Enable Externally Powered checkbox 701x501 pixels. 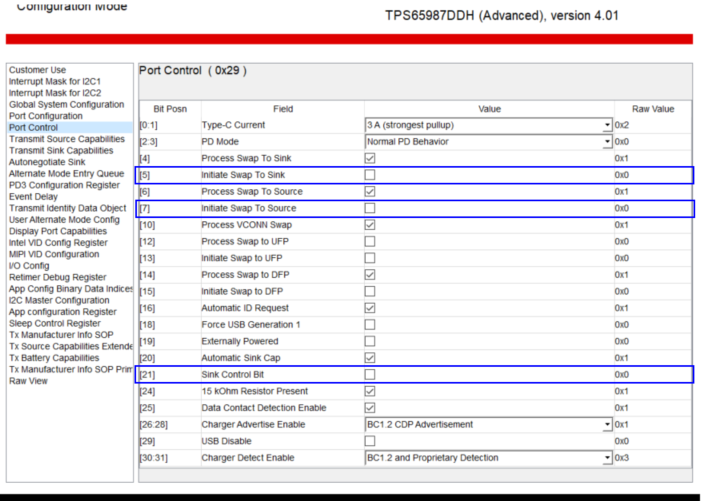point(370,341)
